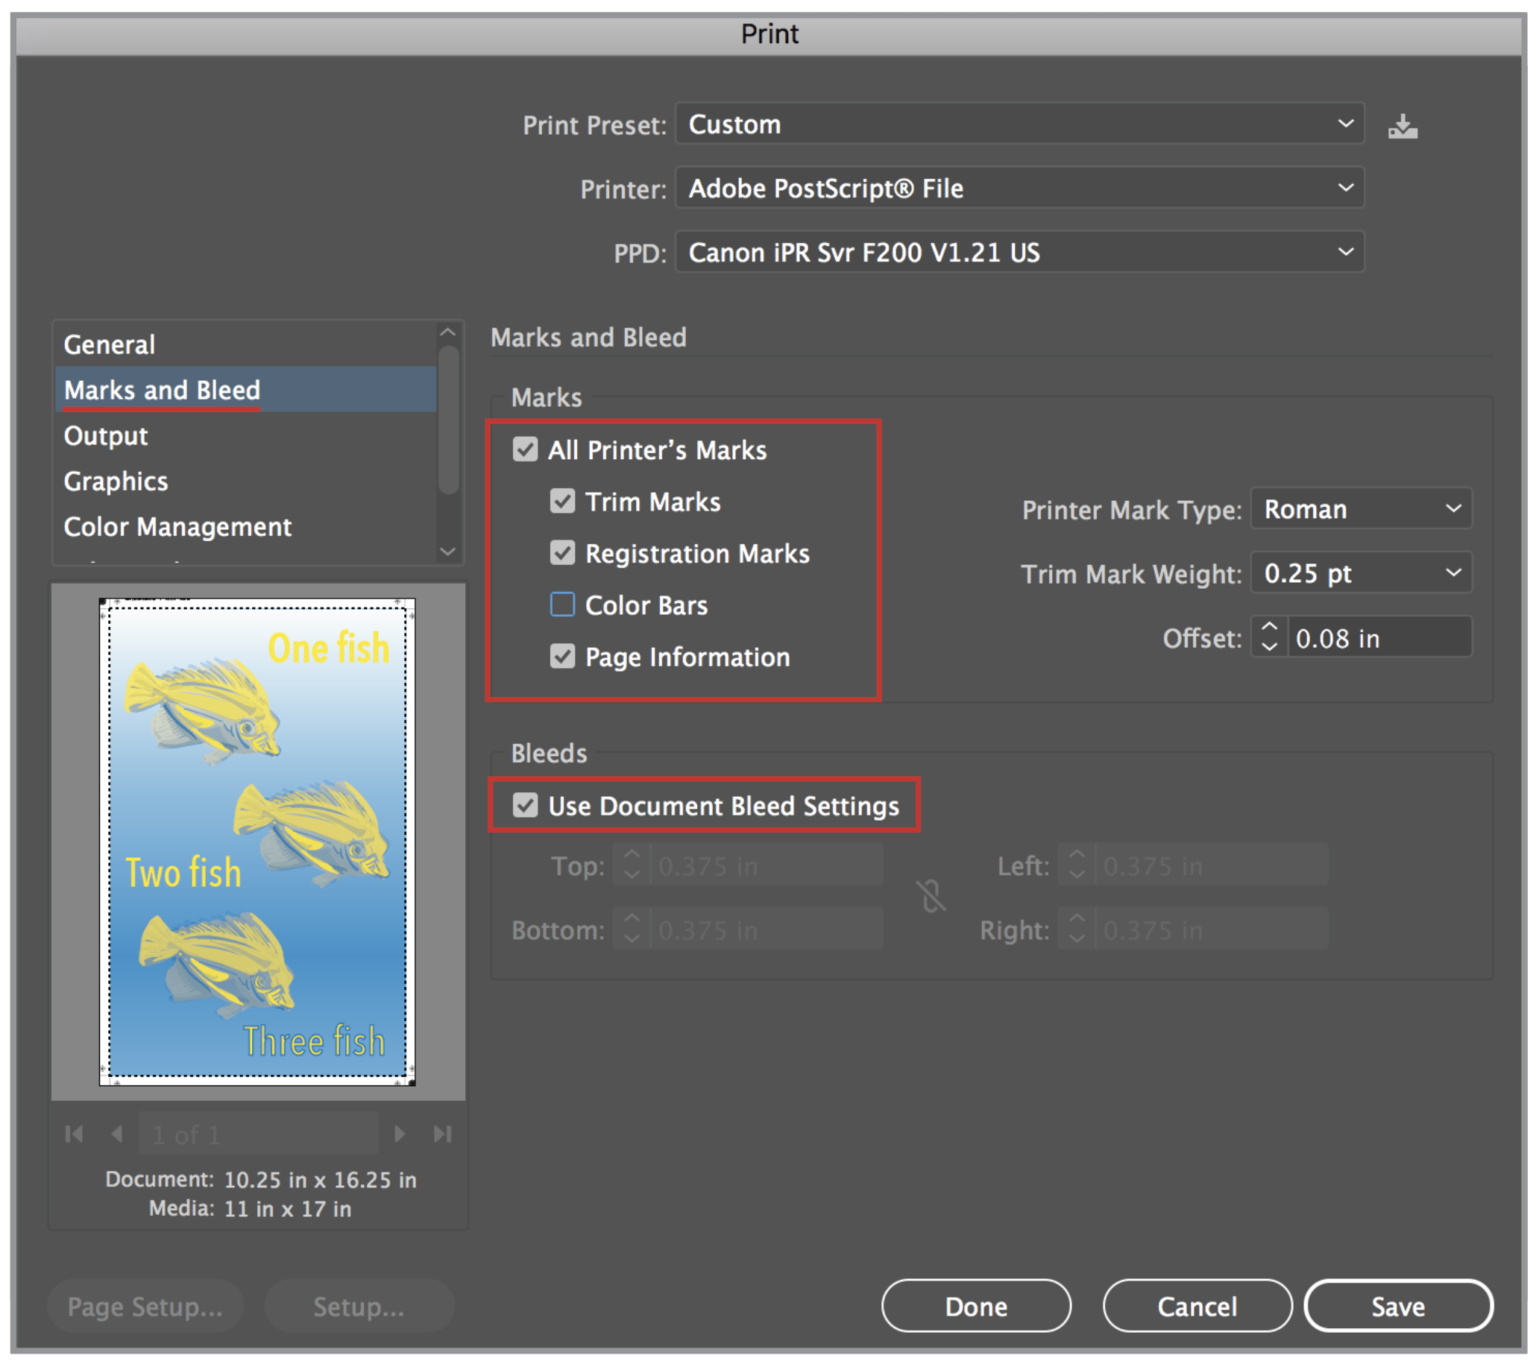Save the current settings as a print preset
This screenshot has width=1536, height=1367.
tap(1402, 124)
